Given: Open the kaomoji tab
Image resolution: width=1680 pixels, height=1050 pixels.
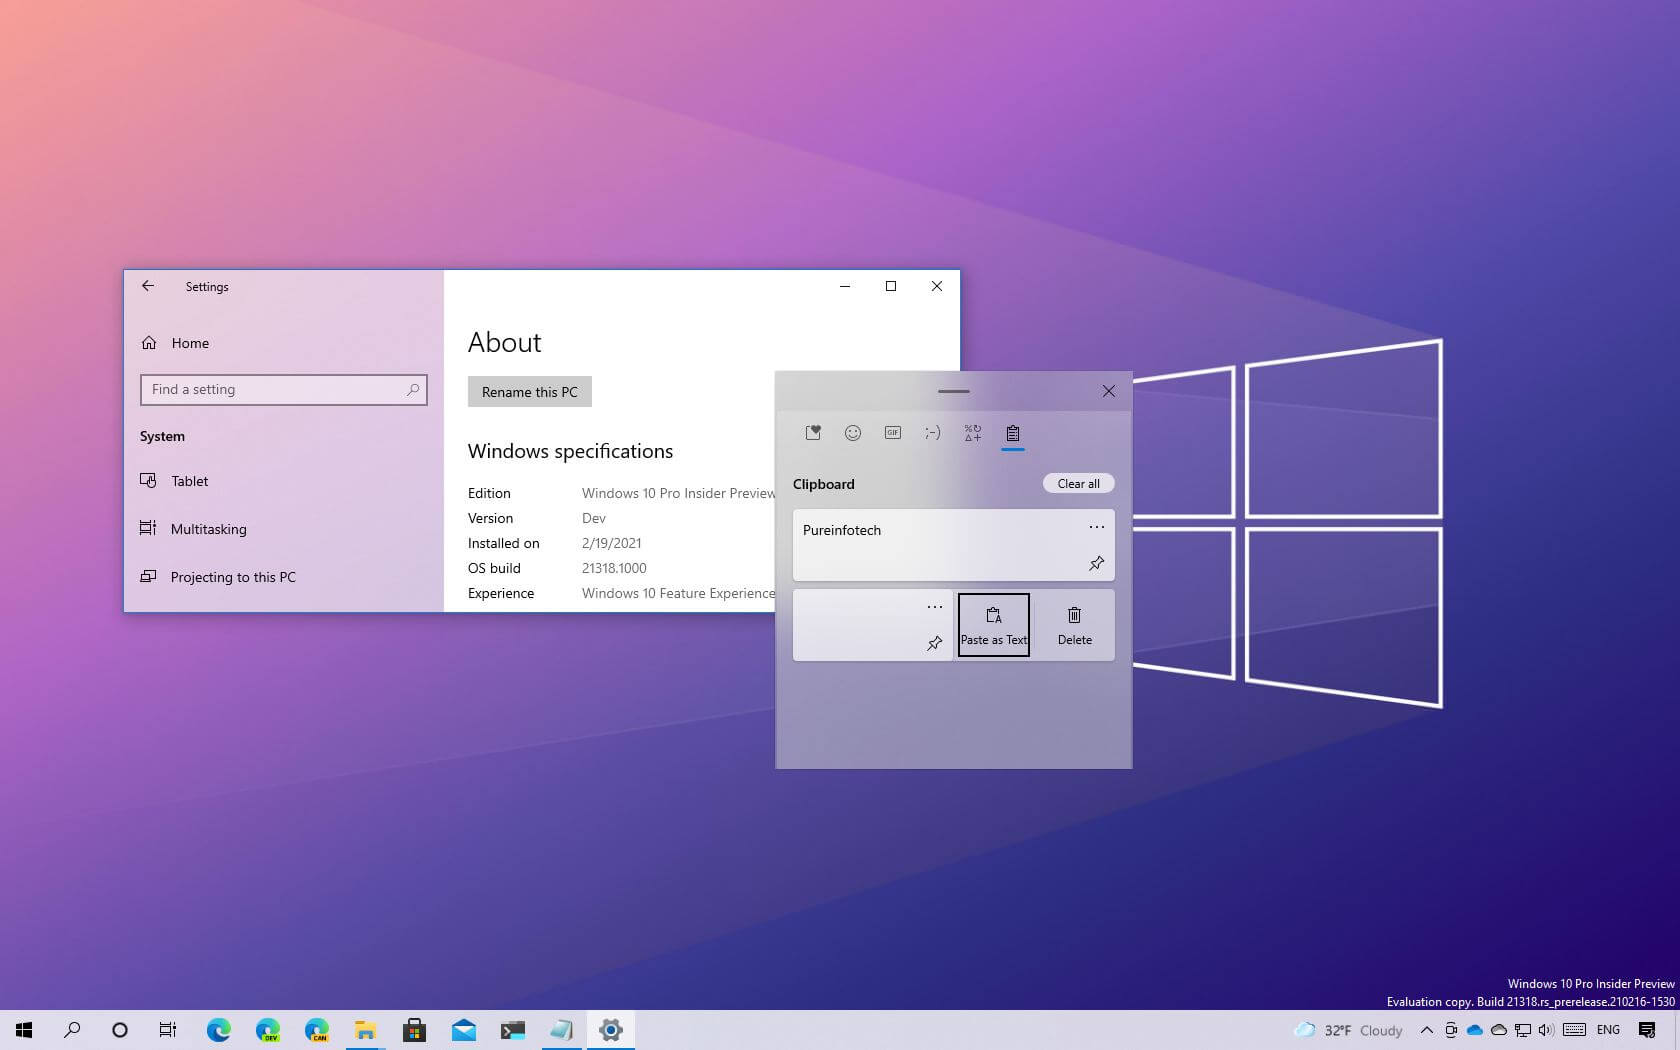Looking at the screenshot, I should pos(933,433).
